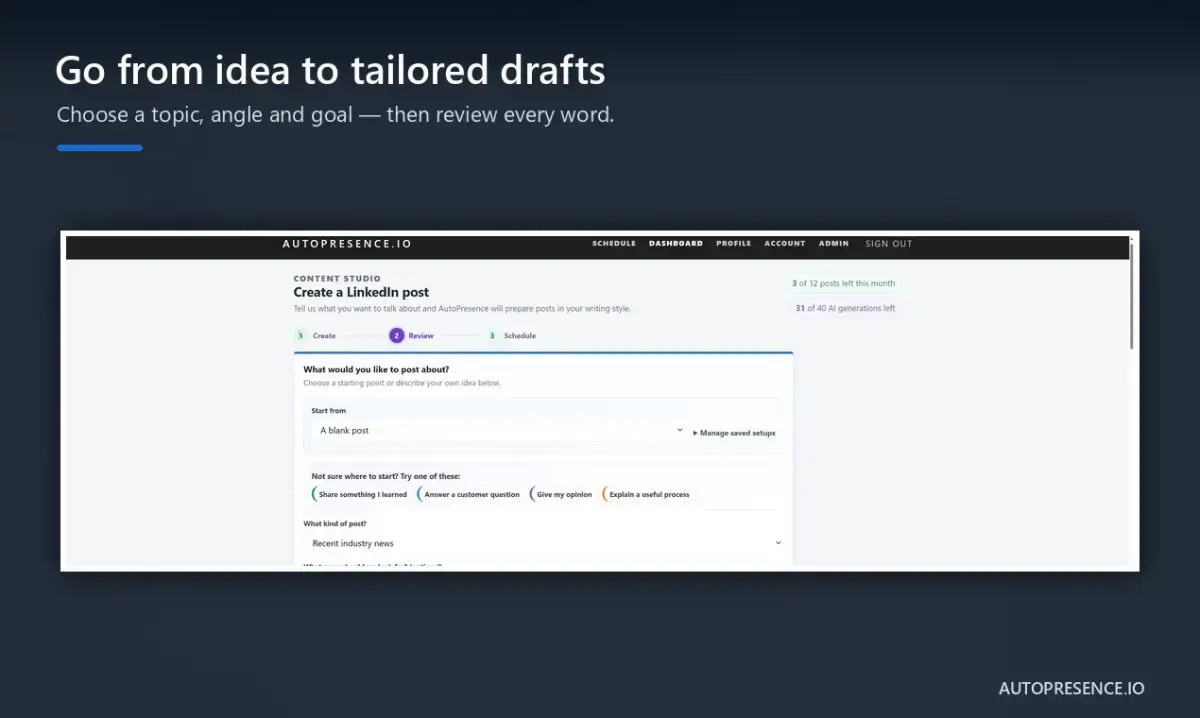Click the Sign Out link
This screenshot has width=1200, height=718.
click(x=889, y=244)
